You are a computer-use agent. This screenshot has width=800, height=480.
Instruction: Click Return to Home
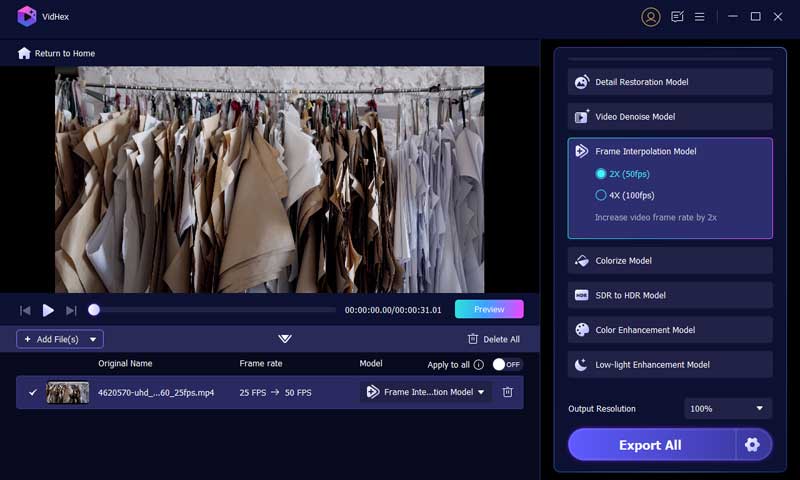tap(56, 53)
